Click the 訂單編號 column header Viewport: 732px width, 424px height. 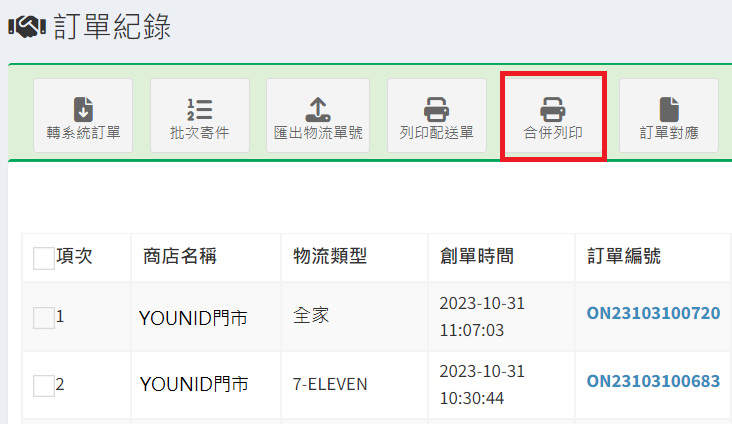coord(623,257)
